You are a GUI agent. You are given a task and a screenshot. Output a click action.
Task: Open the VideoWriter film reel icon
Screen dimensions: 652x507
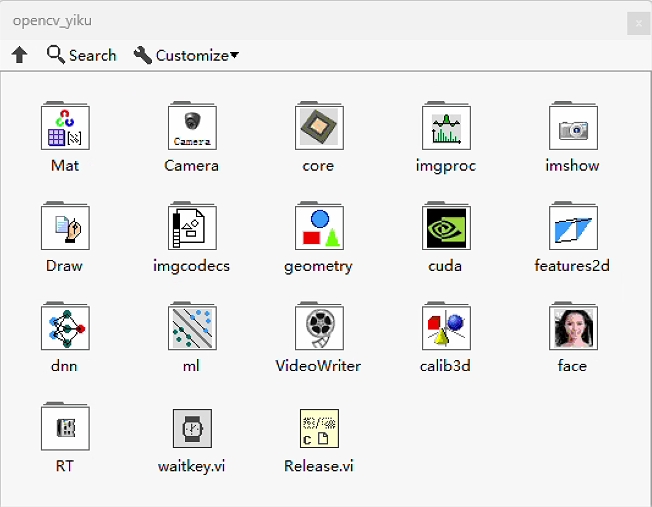pyautogui.click(x=319, y=327)
